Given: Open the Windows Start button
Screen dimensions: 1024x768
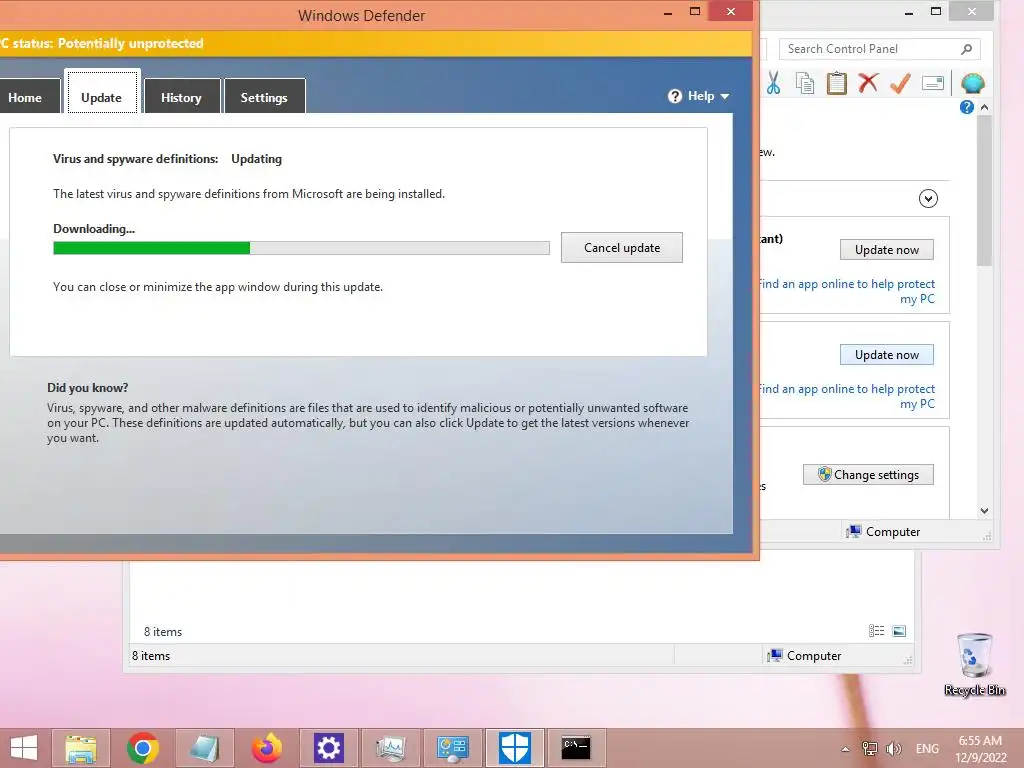Looking at the screenshot, I should coord(24,748).
